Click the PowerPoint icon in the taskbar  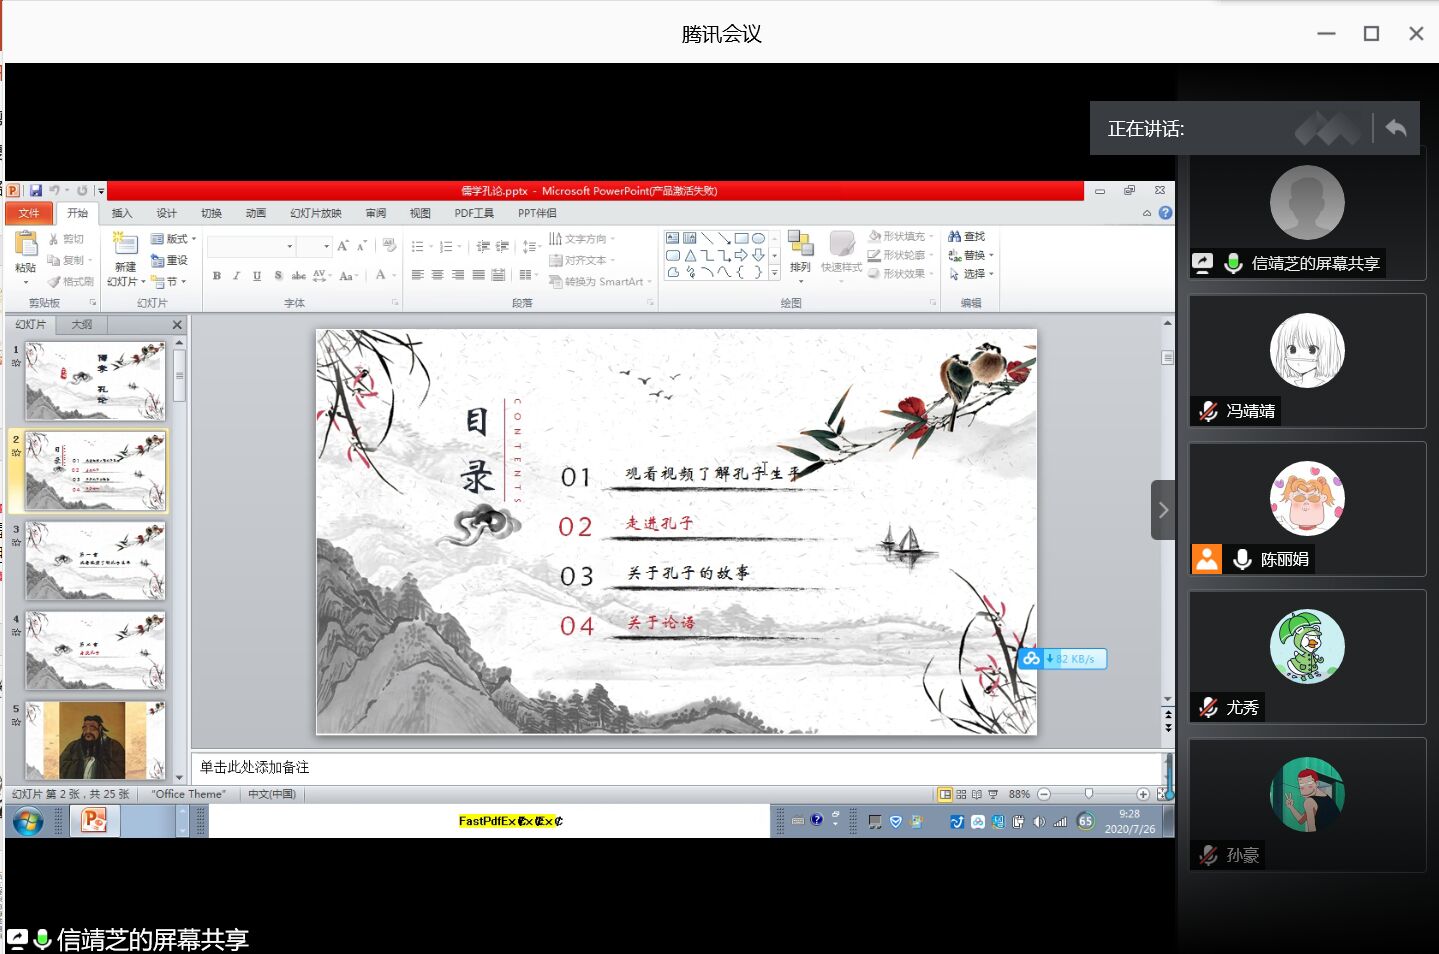[94, 821]
